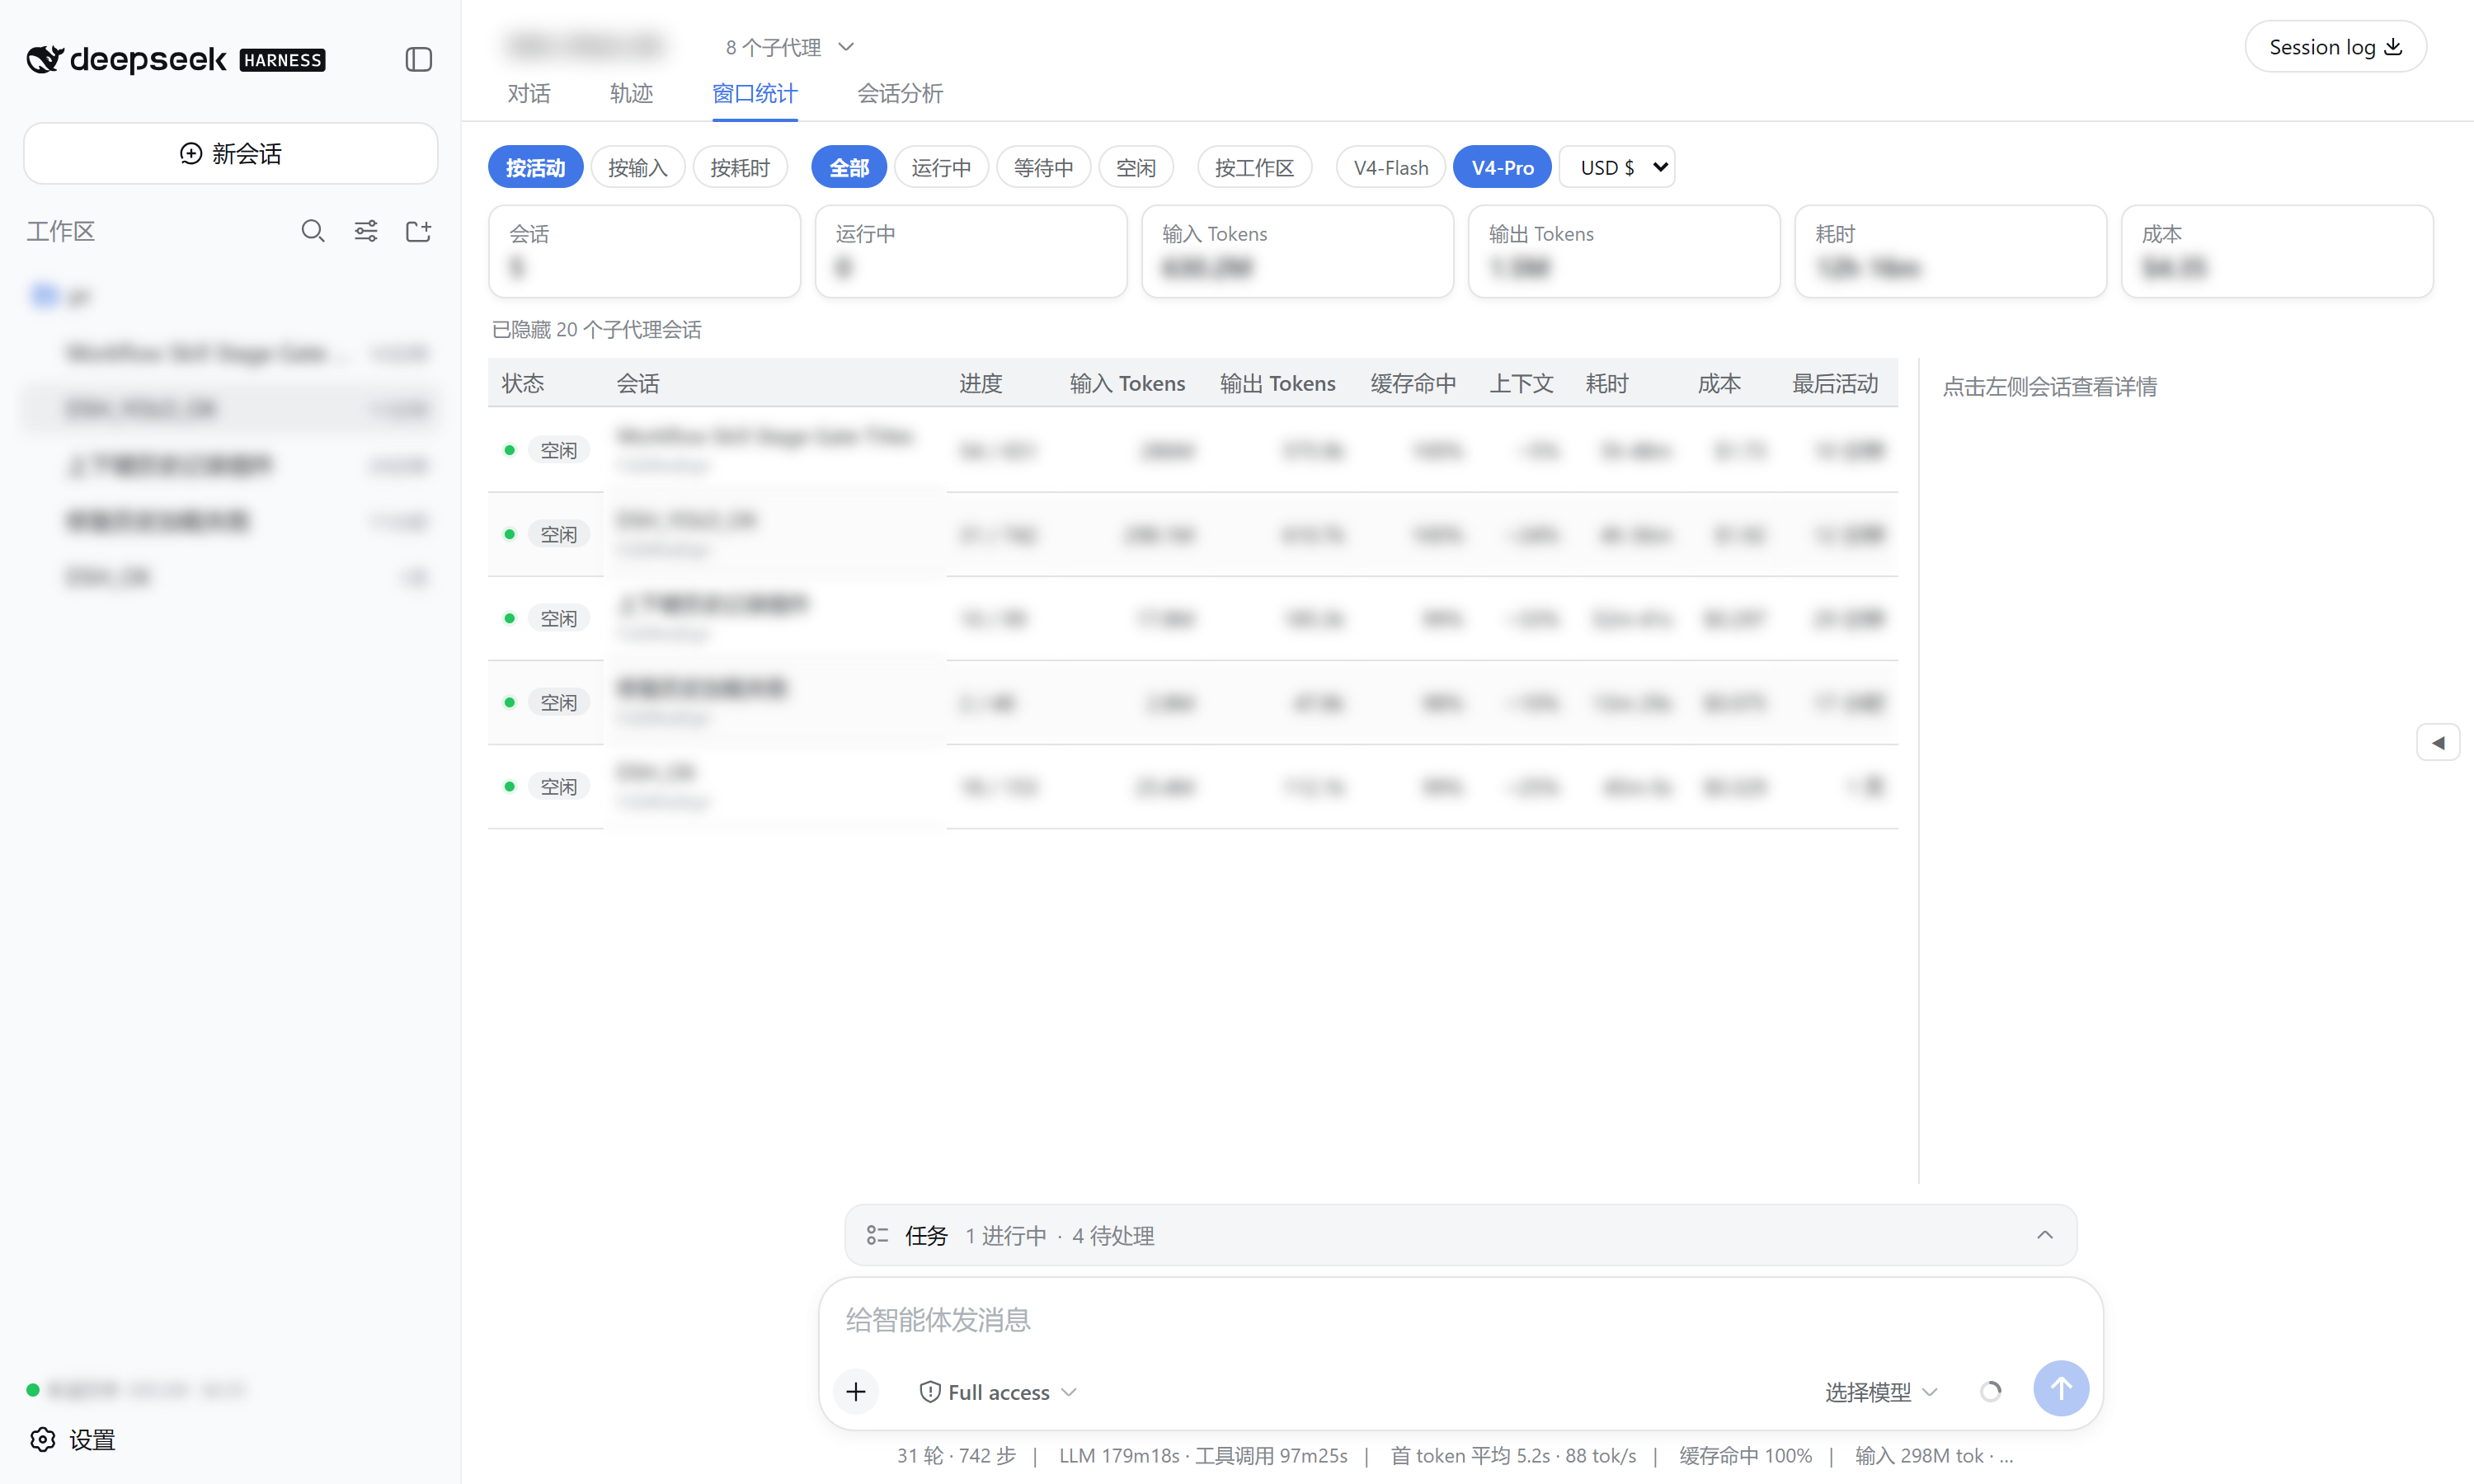Click the 工作区 sidebar heading
Viewport: 2474px width, 1484px height.
click(x=61, y=231)
